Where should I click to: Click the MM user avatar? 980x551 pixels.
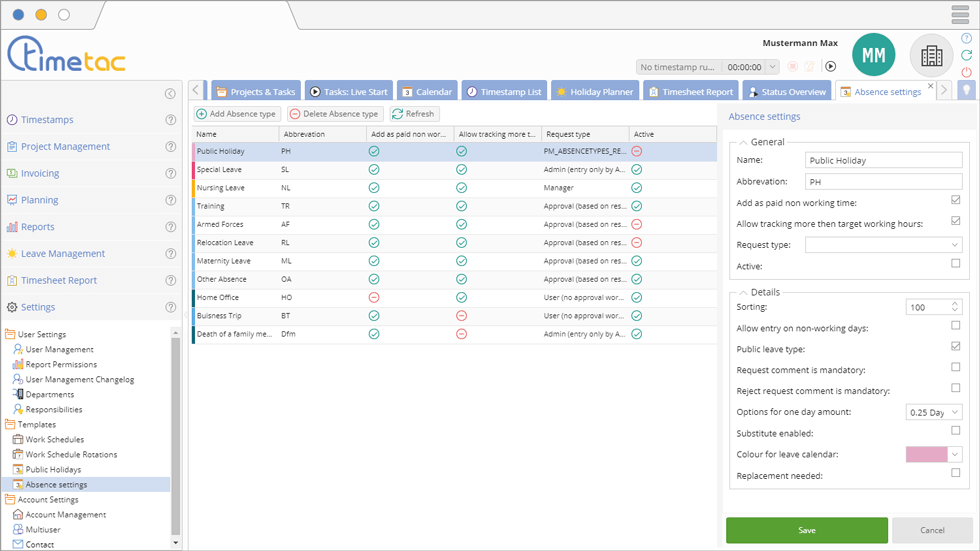pyautogui.click(x=873, y=56)
